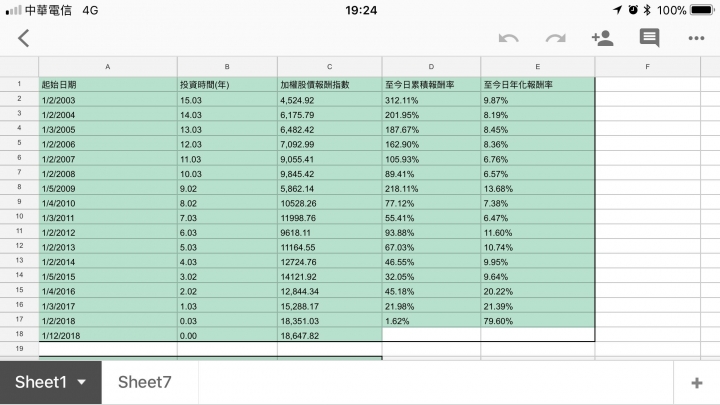The image size is (720, 405).
Task: Open the comments icon
Action: [649, 38]
